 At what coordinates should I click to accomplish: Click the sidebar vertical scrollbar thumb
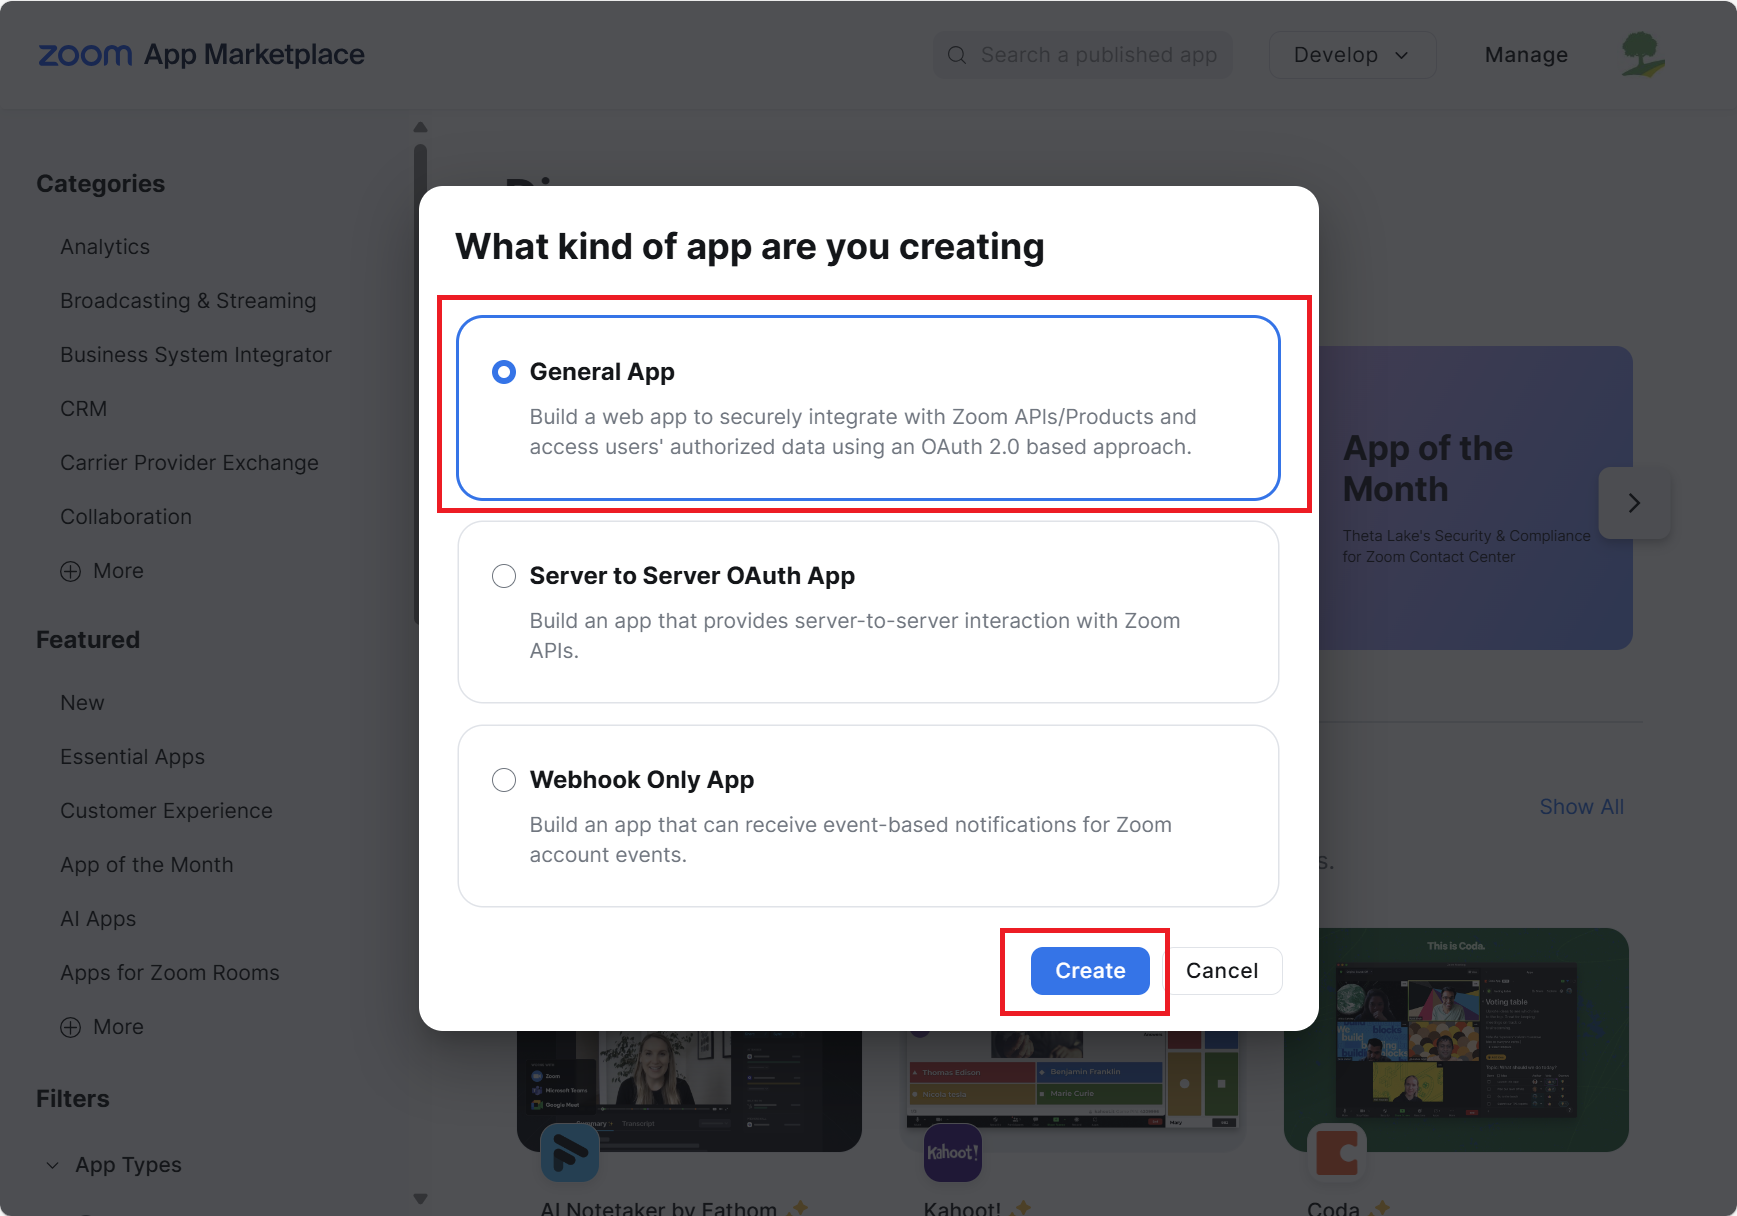point(420,385)
